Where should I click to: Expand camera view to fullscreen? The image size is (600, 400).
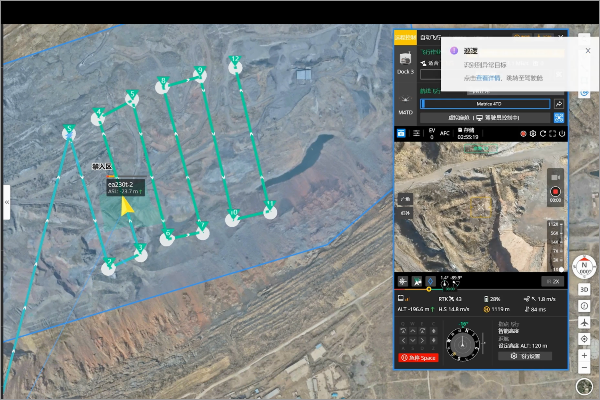[x=552, y=134]
